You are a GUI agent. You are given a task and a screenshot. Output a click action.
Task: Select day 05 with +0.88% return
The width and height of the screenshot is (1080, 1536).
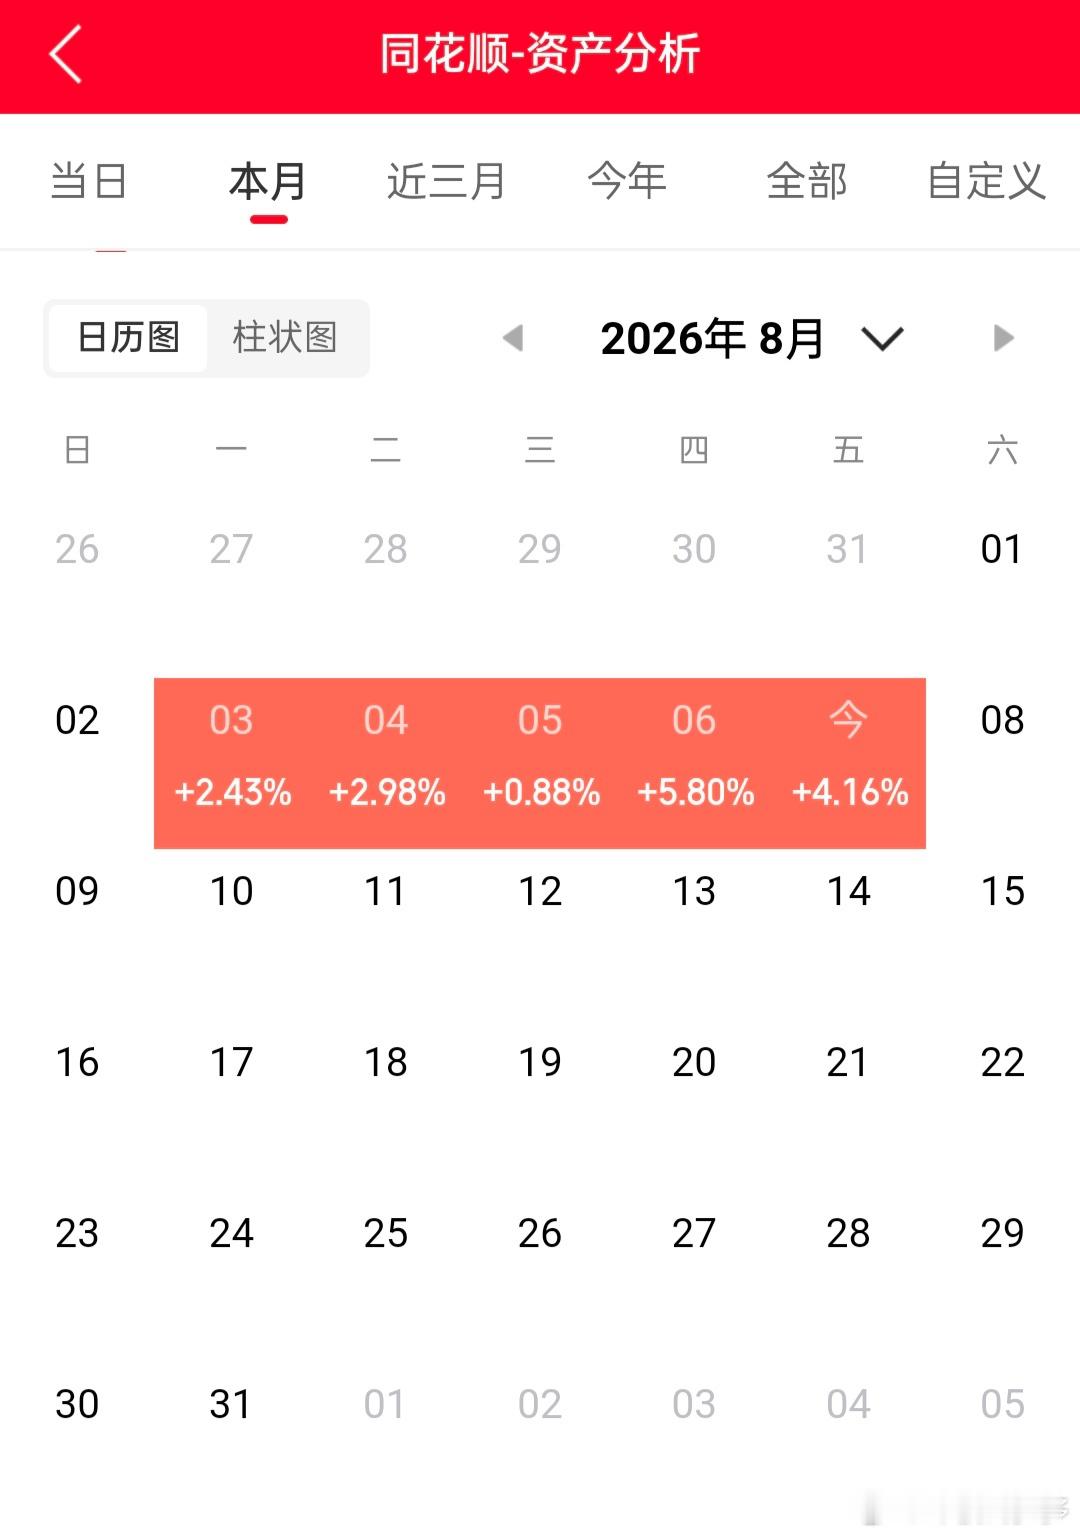pos(540,763)
